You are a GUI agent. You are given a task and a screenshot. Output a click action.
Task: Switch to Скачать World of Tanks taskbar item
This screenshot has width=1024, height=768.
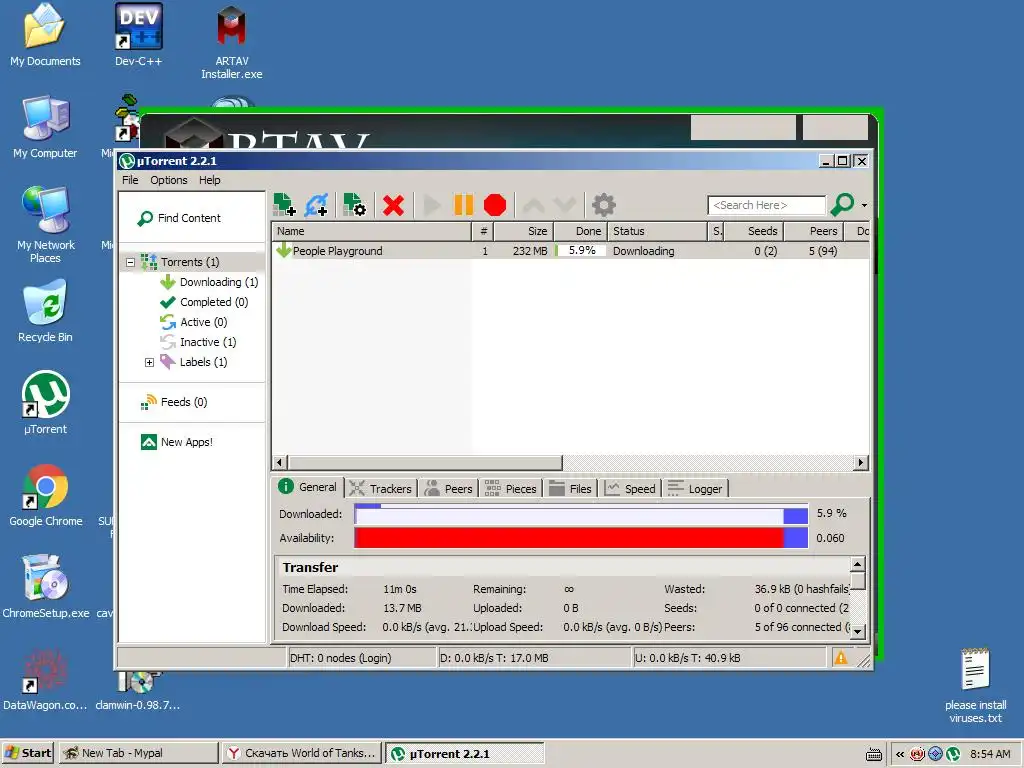301,753
